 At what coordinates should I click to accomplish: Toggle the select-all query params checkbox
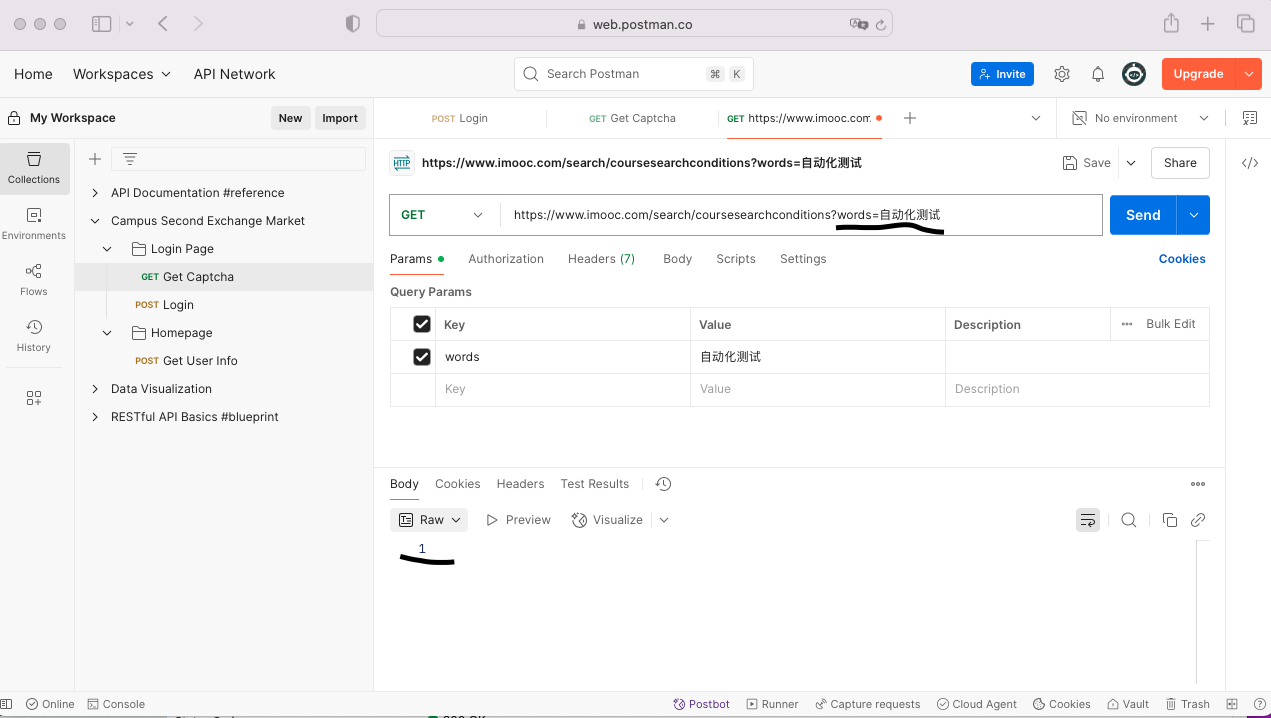click(x=422, y=324)
